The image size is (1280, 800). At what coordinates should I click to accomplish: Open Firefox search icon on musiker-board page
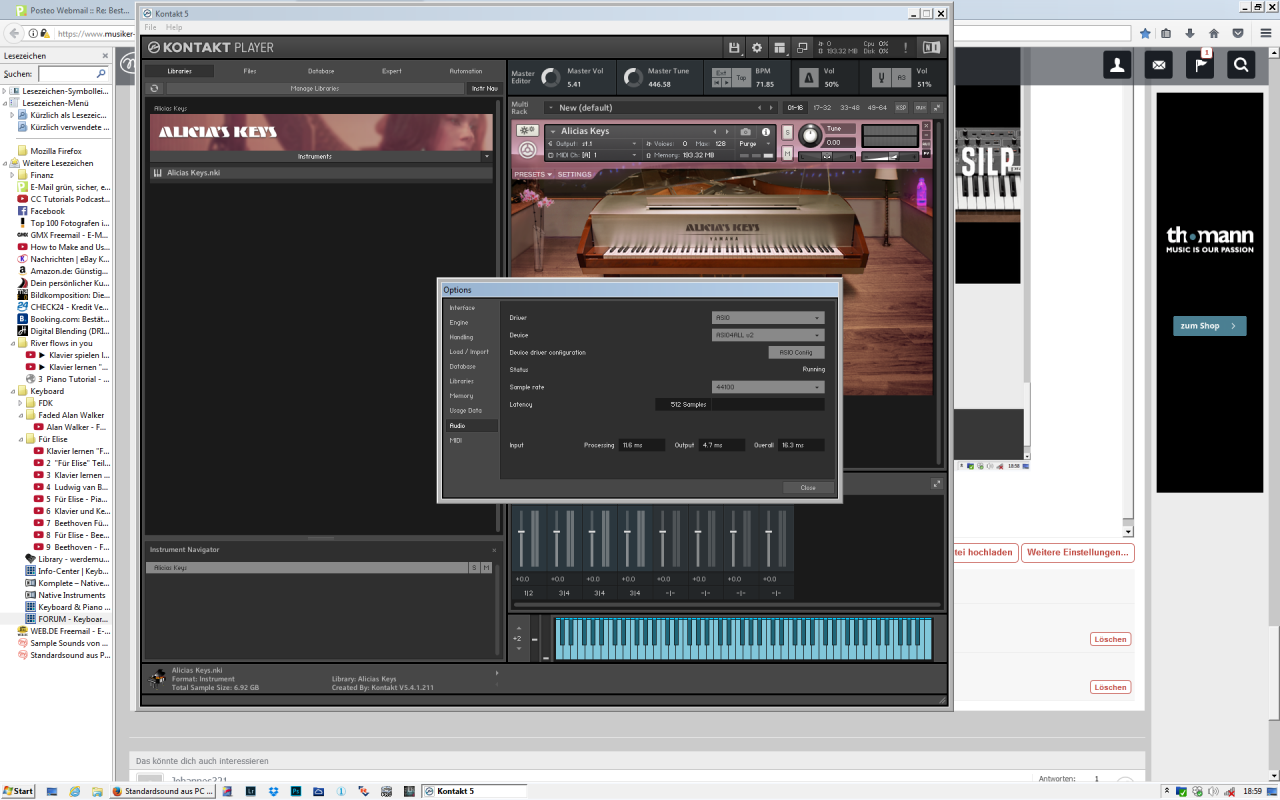pyautogui.click(x=1241, y=65)
